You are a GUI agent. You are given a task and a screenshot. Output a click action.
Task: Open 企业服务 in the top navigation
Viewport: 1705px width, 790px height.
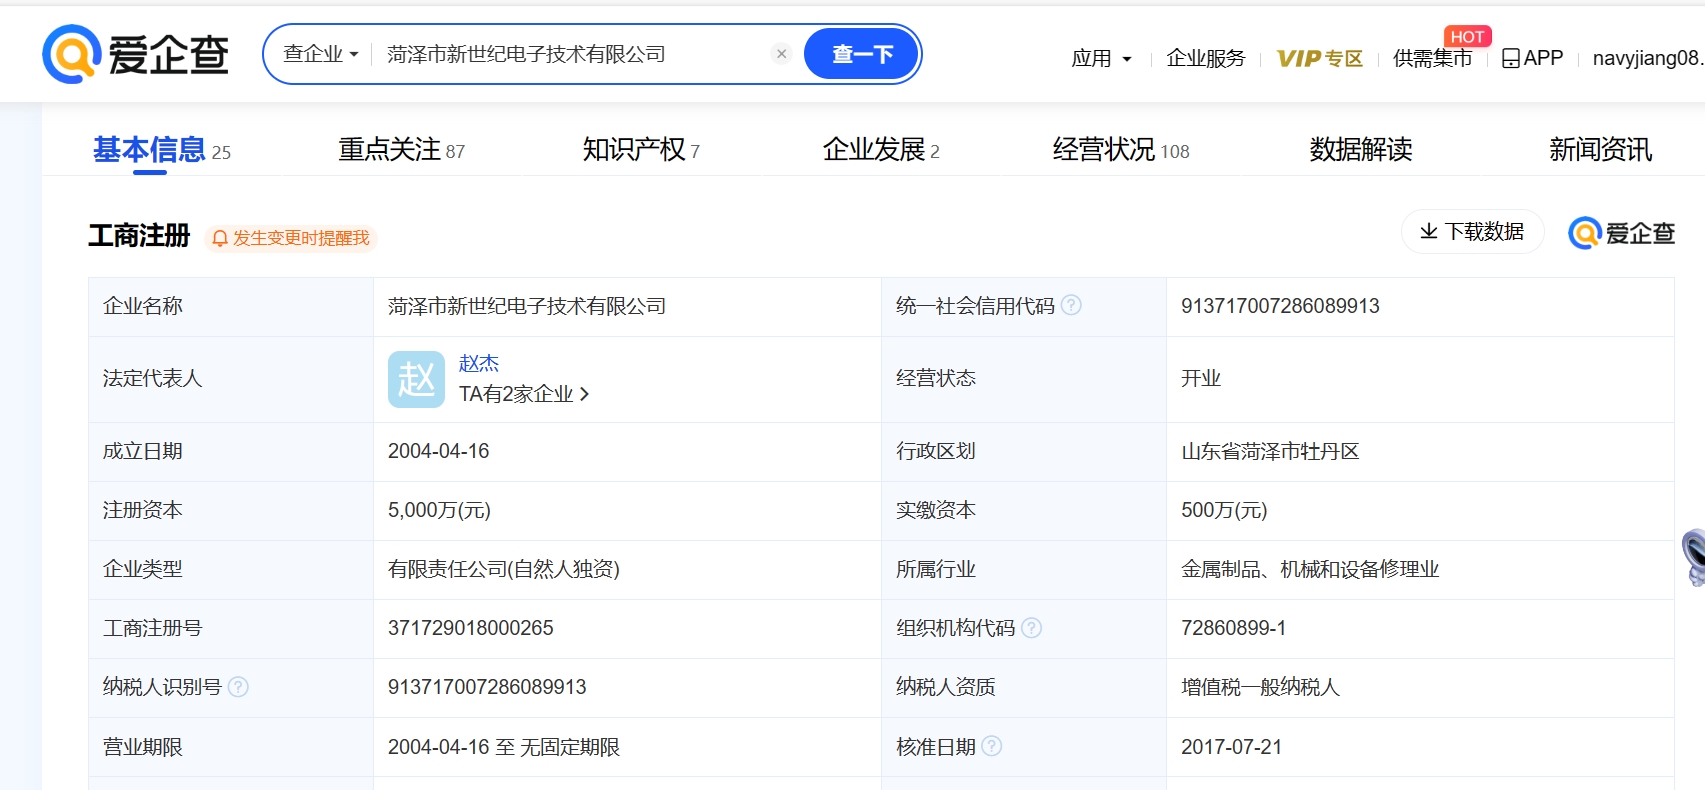pyautogui.click(x=1206, y=58)
